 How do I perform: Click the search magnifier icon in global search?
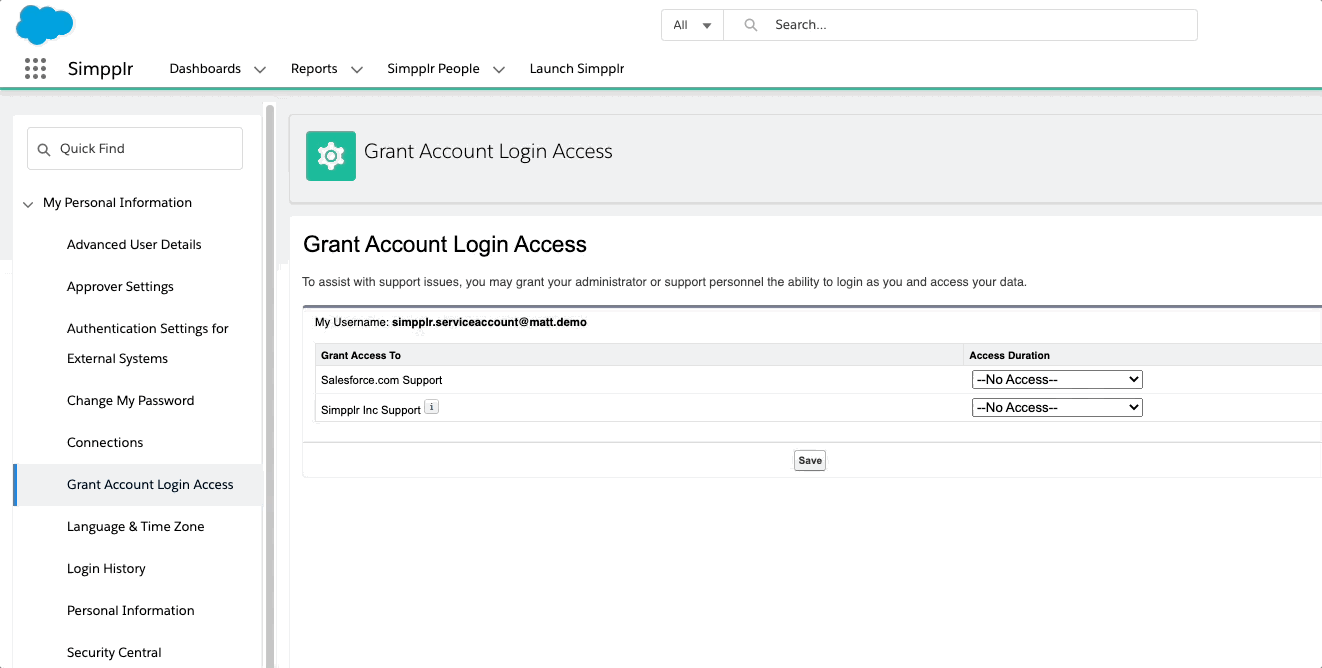tap(751, 25)
